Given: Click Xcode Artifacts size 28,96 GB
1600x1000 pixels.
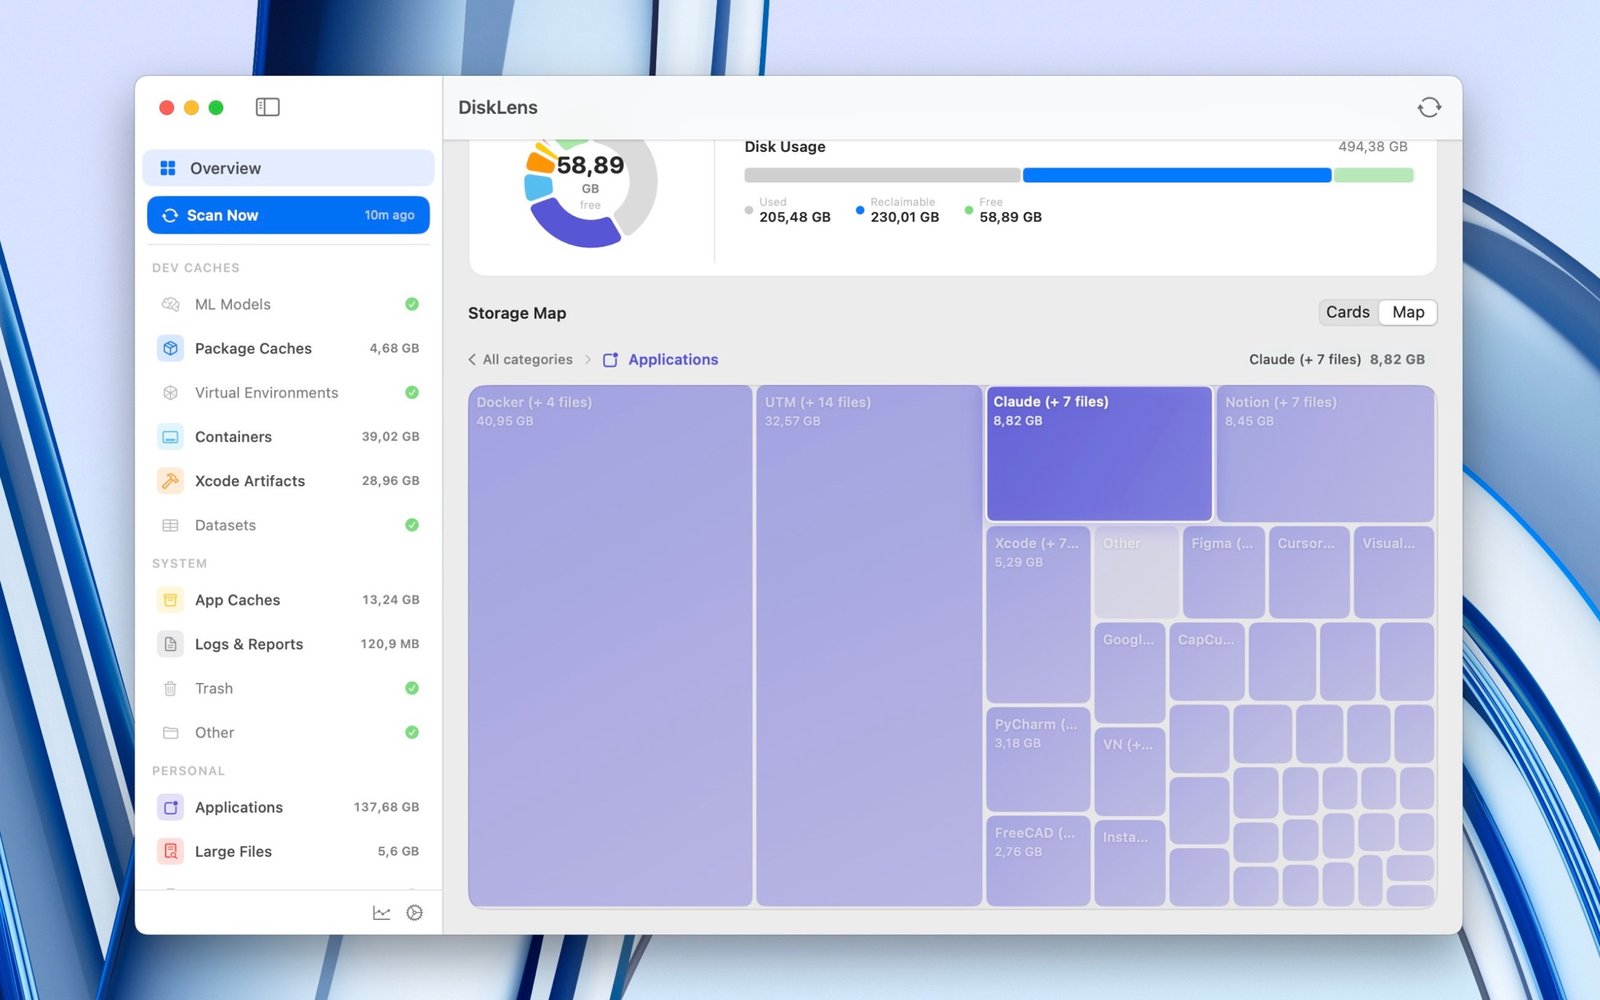Looking at the screenshot, I should (x=390, y=481).
